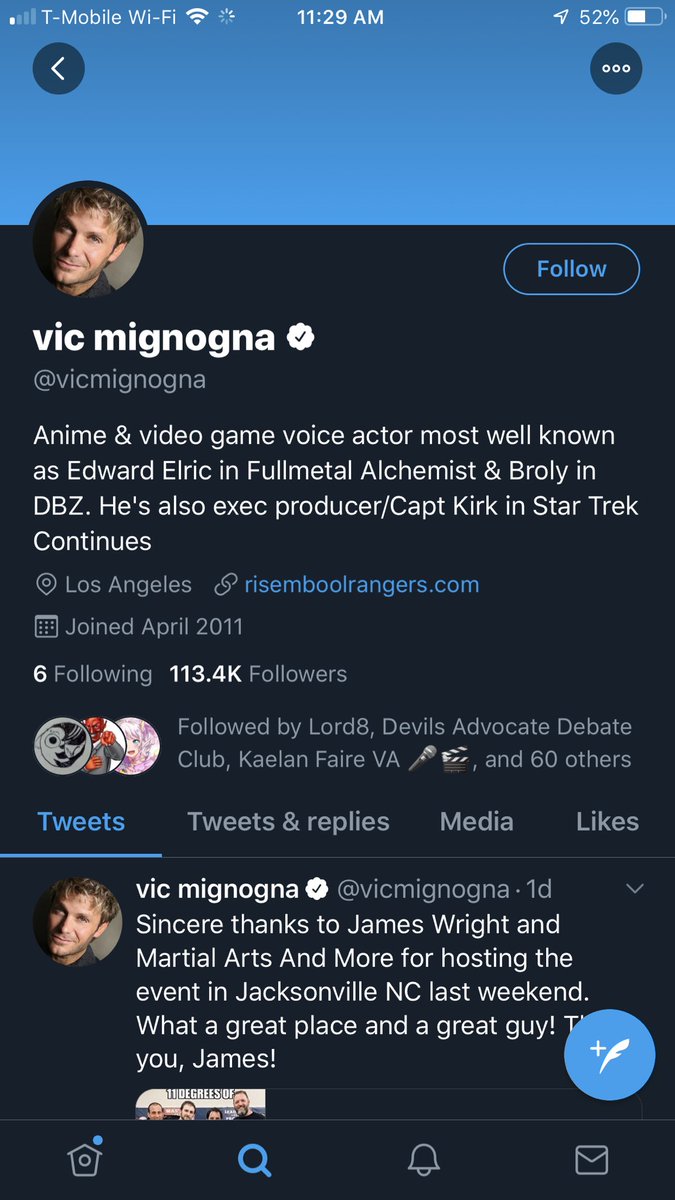The image size is (675, 1200).
Task: Open the Home tab icon in bottom bar
Action: click(85, 1158)
